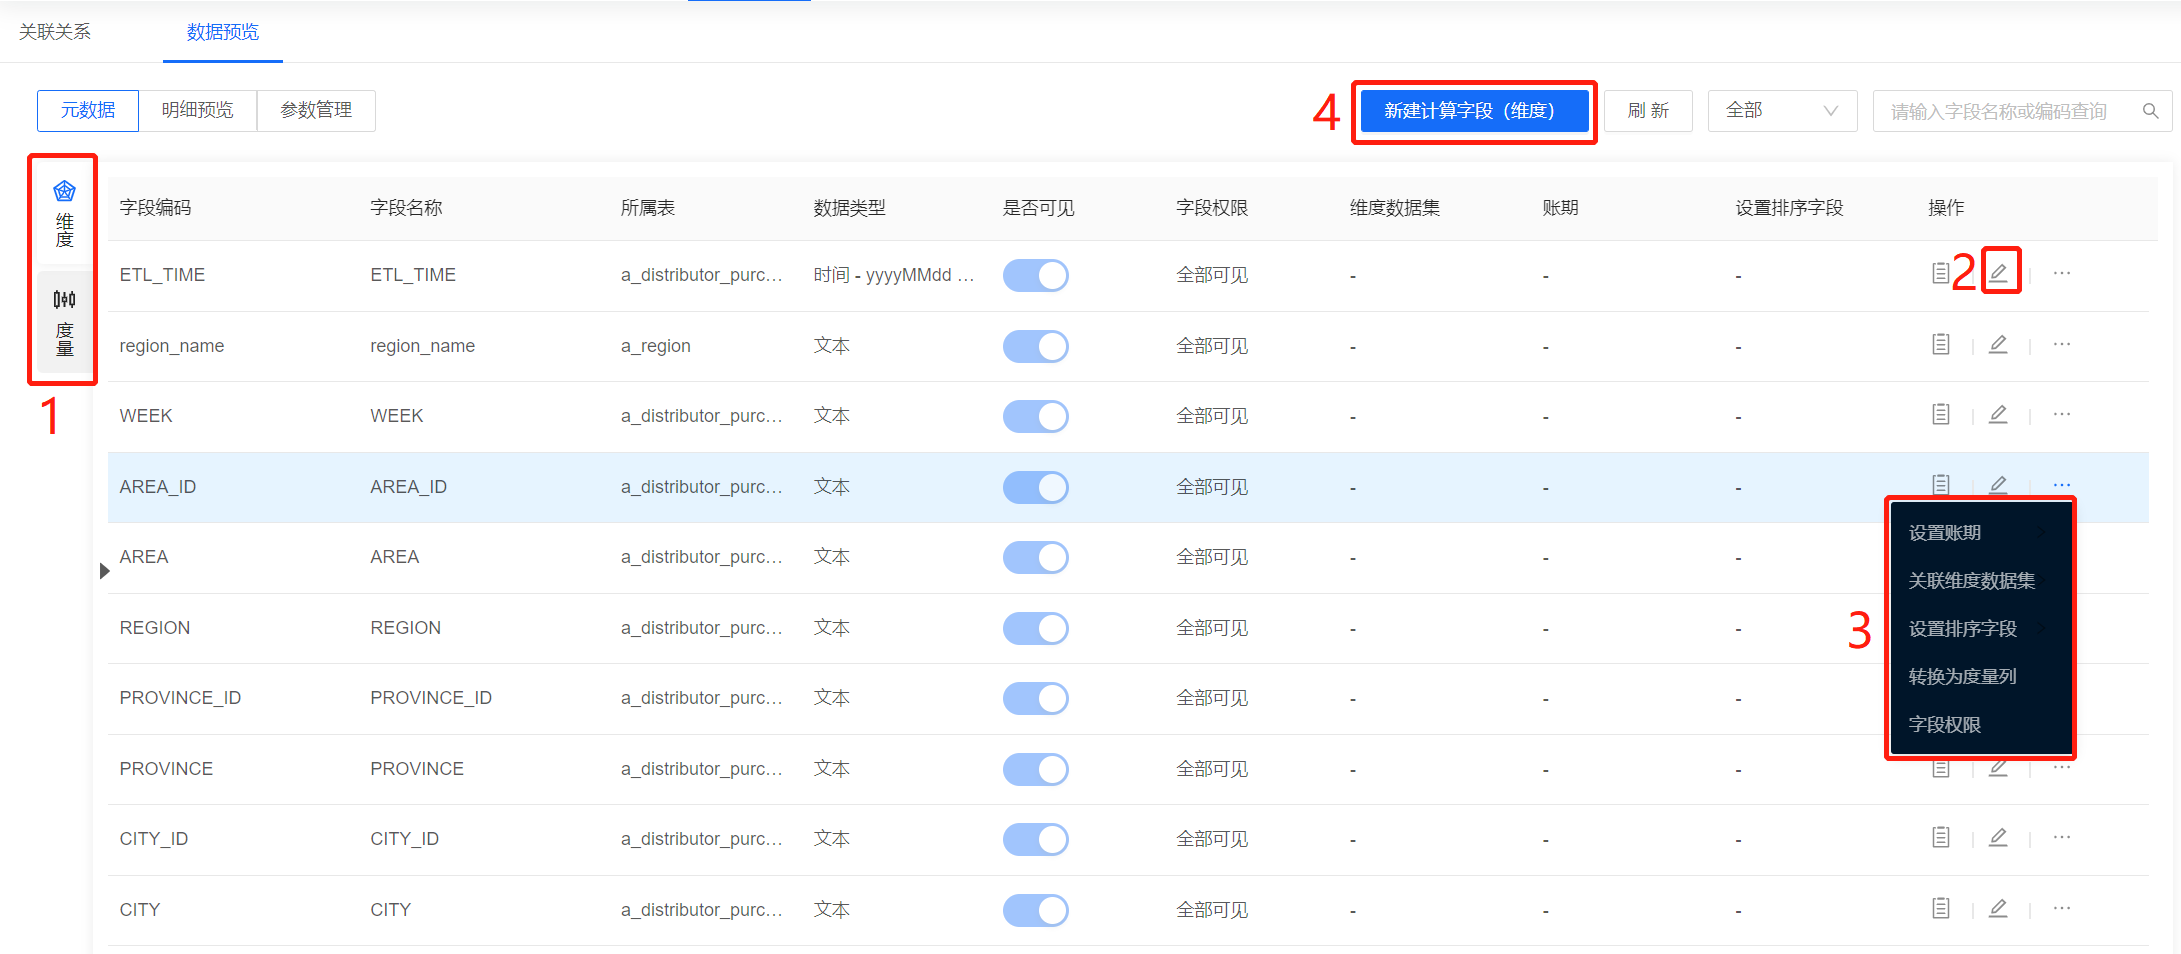Toggle visibility switch for AREA
The height and width of the screenshot is (954, 2181).
click(x=1036, y=557)
